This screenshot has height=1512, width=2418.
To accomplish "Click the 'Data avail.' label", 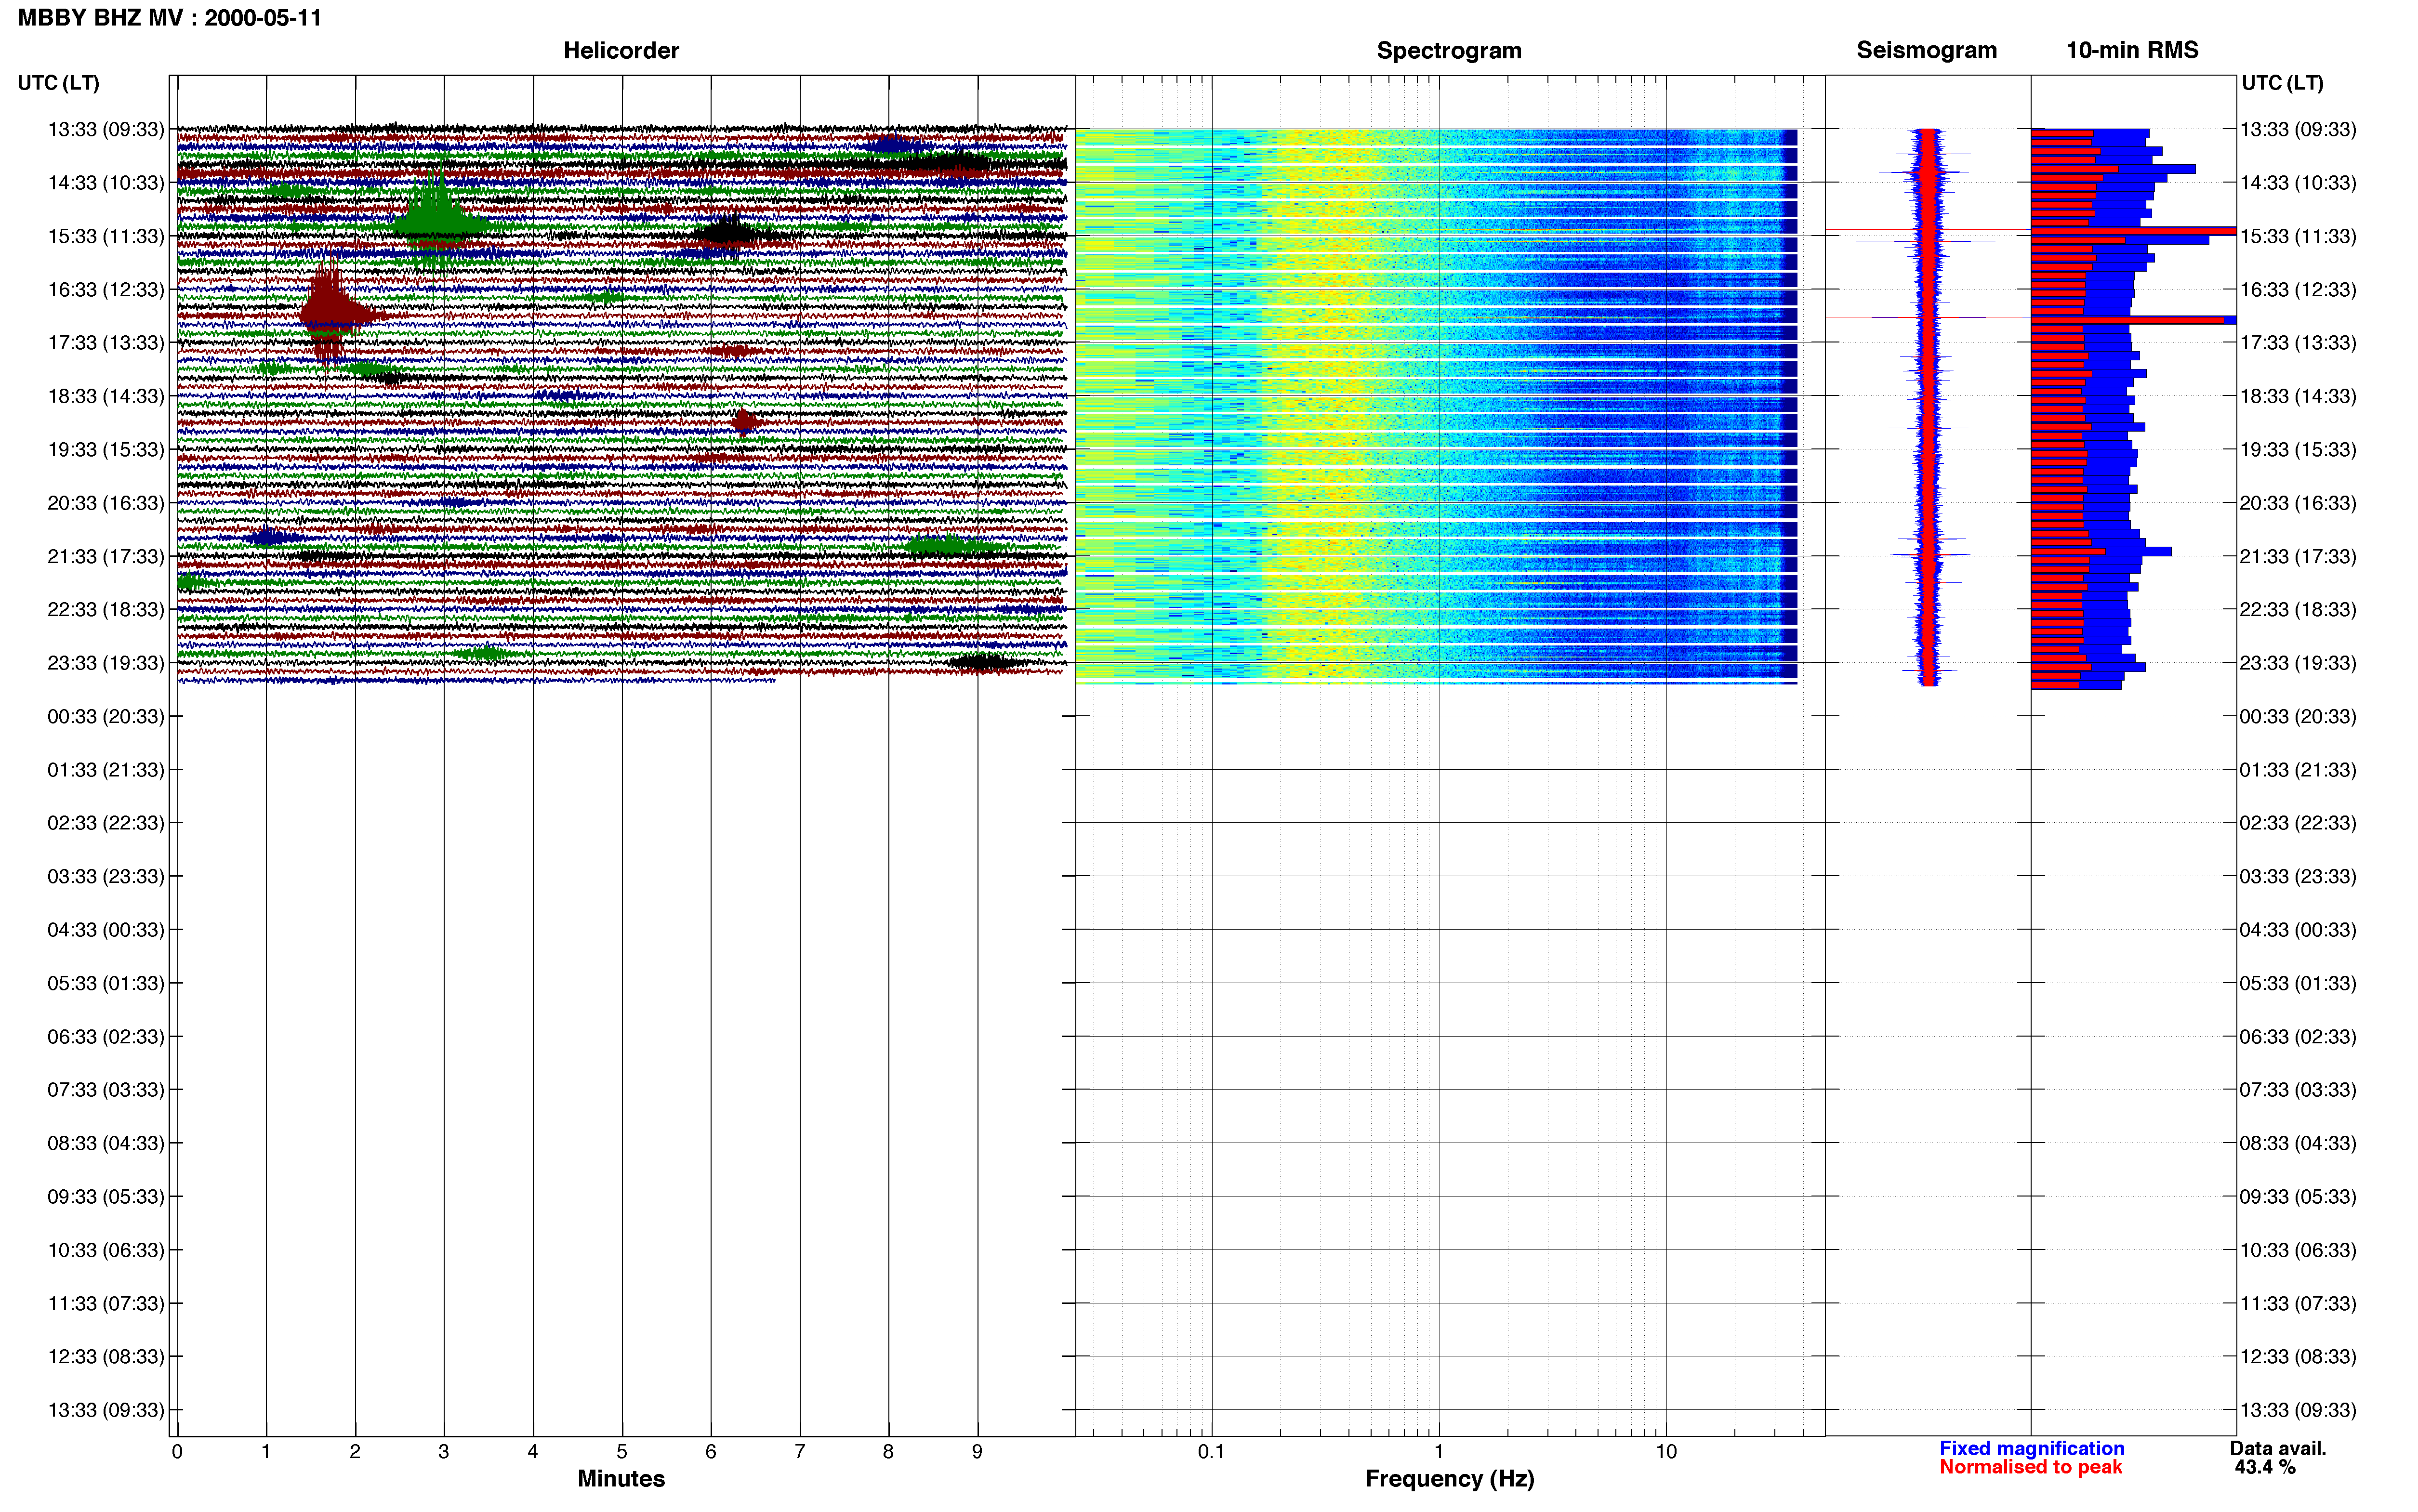I will [2278, 1448].
